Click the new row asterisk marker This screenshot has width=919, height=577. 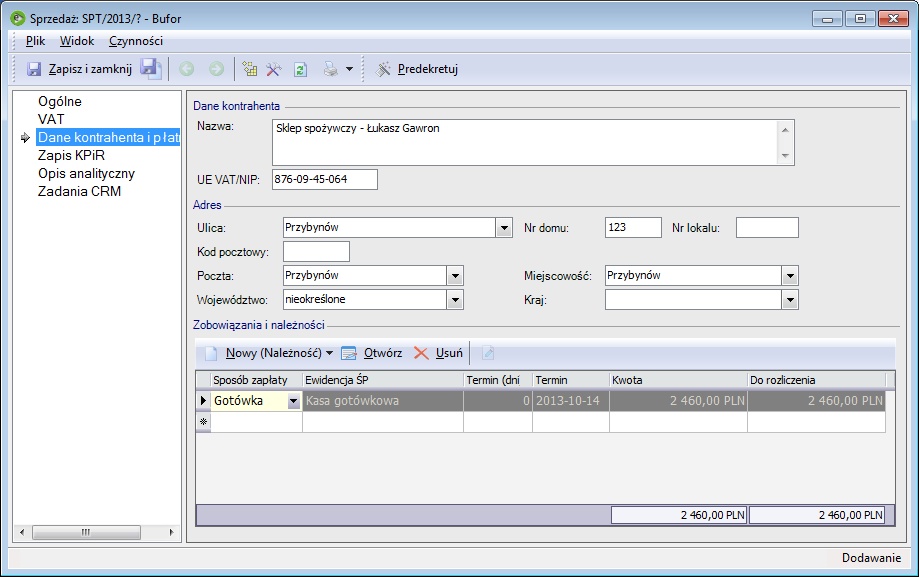pos(203,422)
